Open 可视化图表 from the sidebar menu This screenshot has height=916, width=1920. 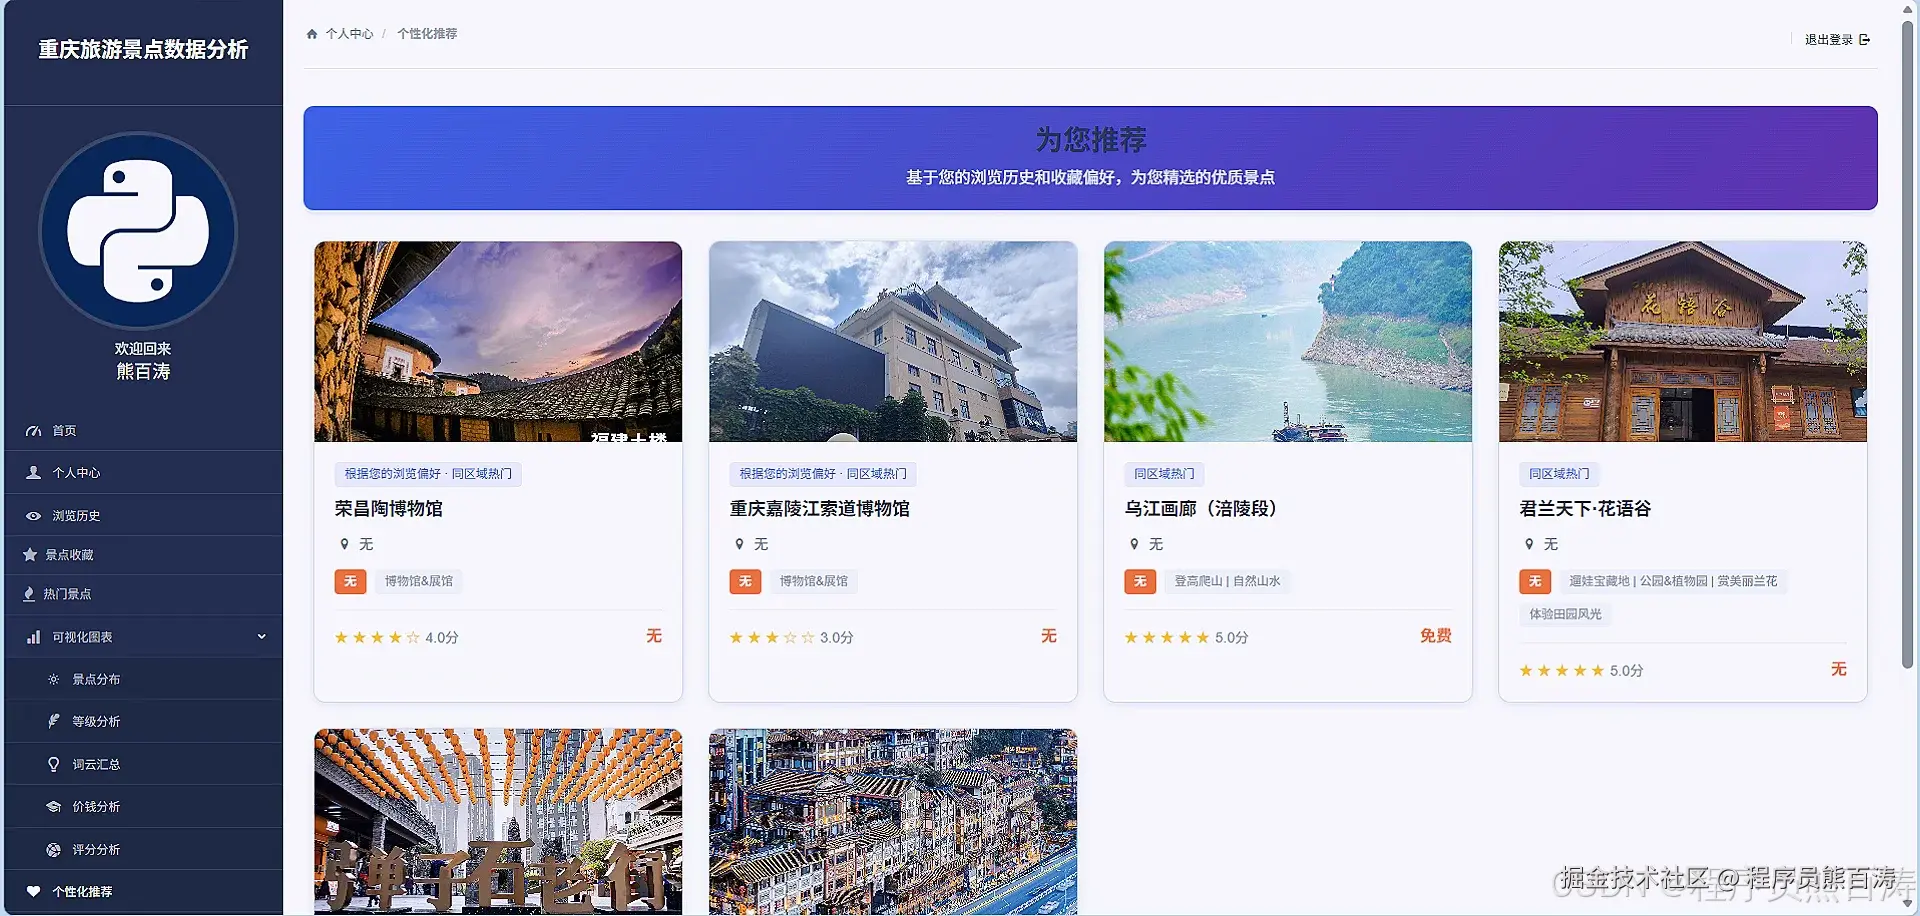[x=80, y=636]
